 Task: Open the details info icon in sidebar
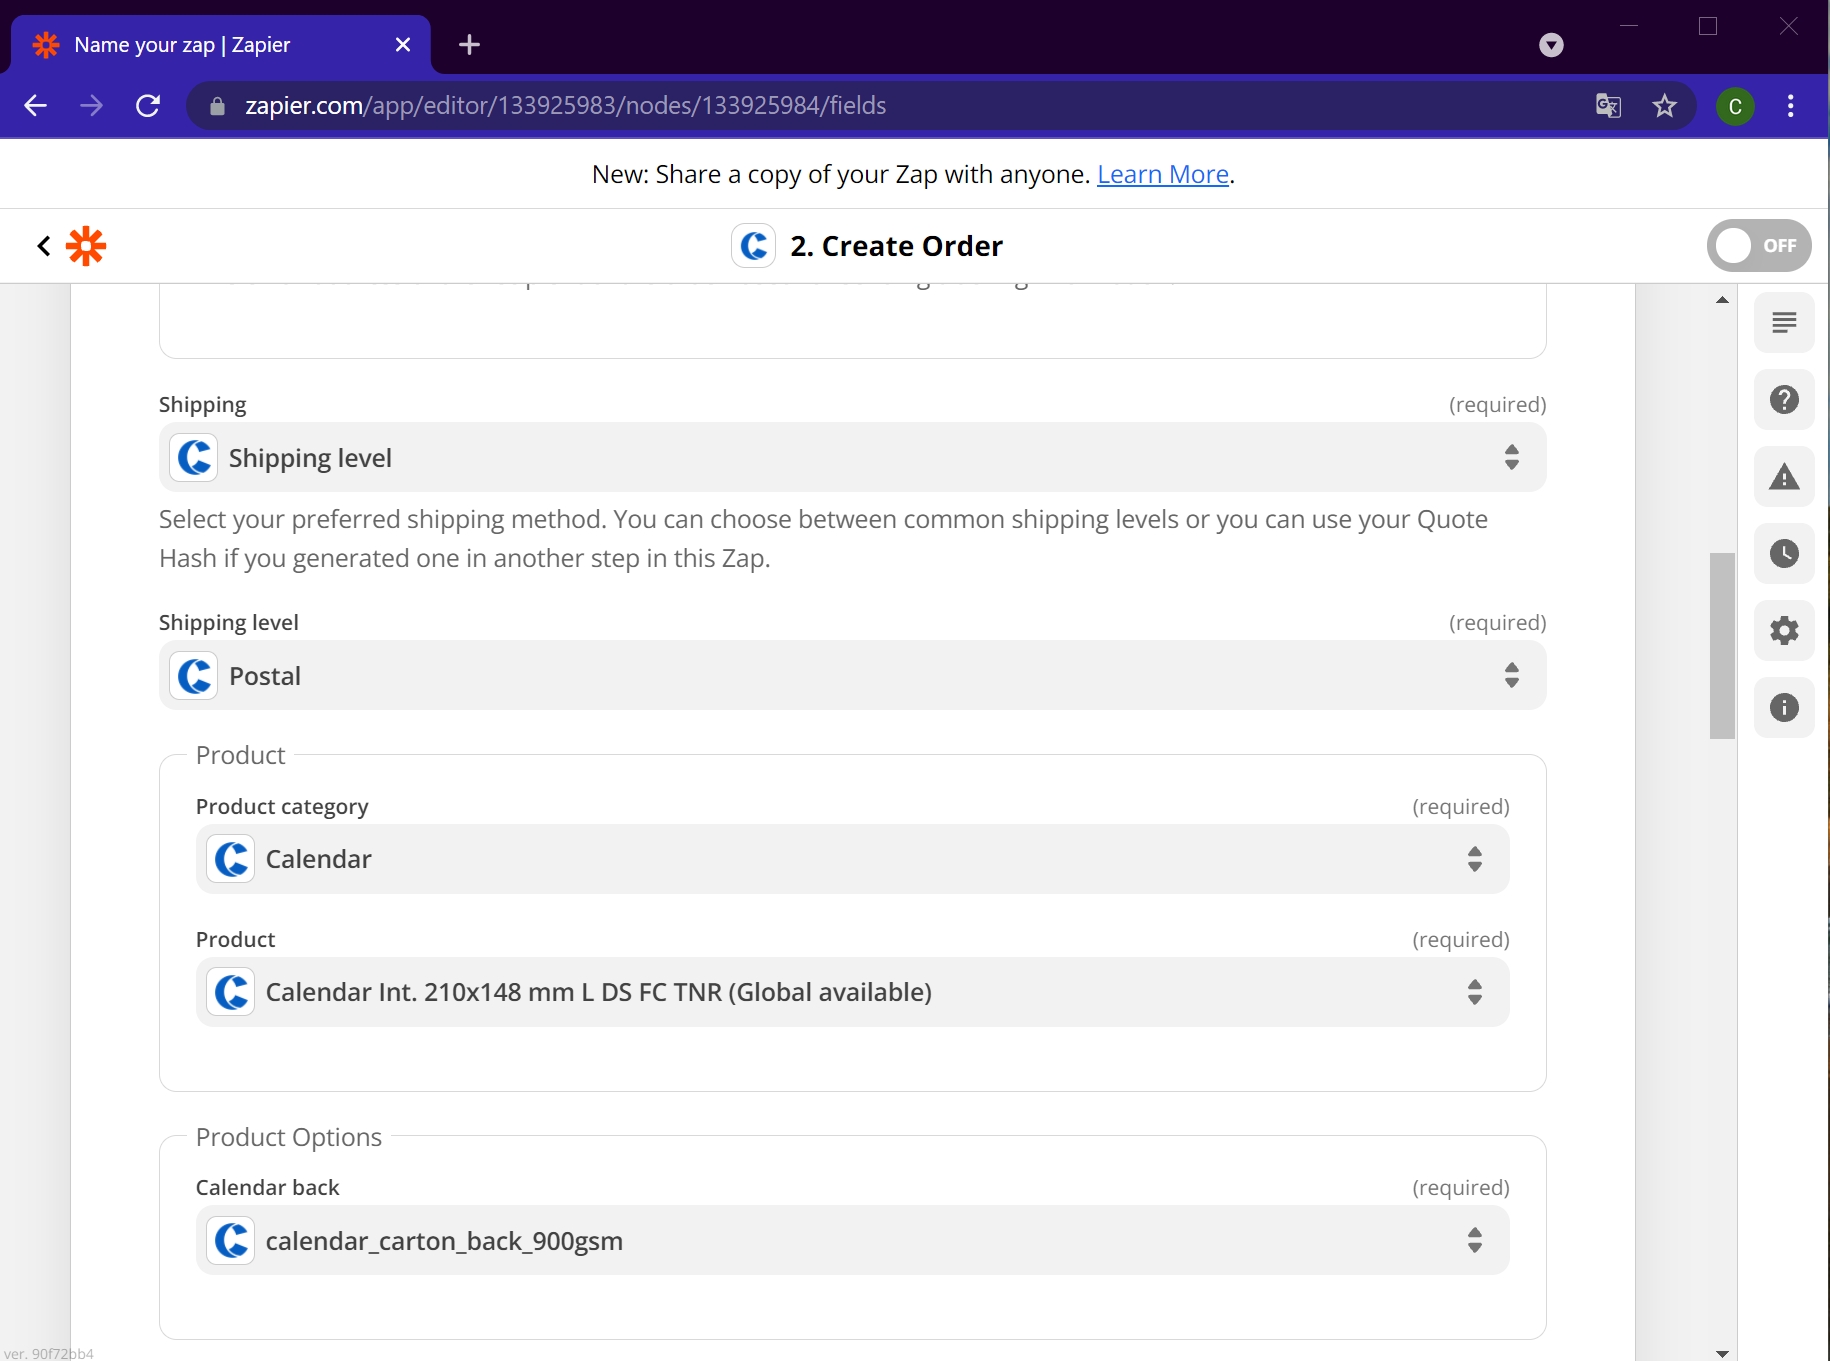pos(1784,708)
